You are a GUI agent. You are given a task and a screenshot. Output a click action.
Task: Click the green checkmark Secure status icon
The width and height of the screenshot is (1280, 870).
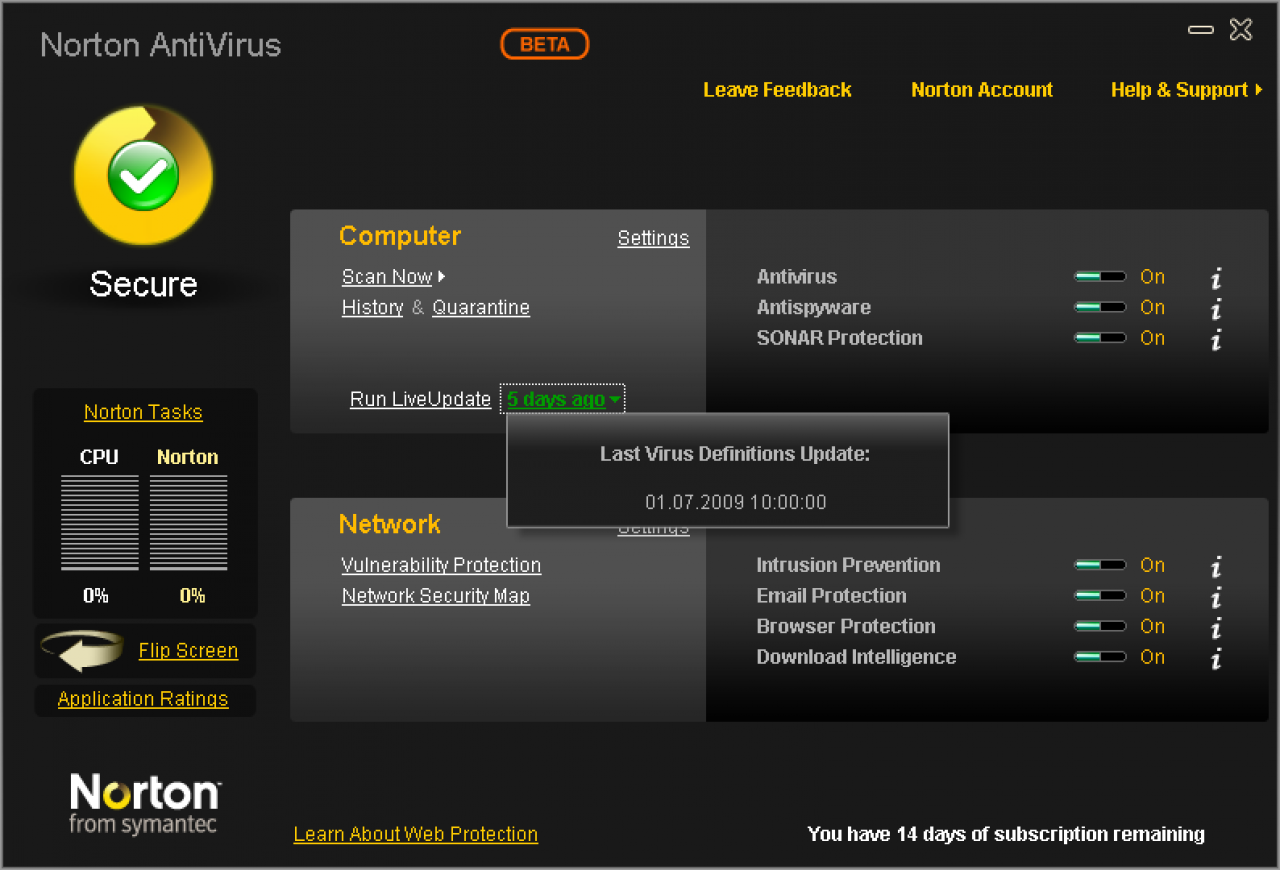point(143,176)
